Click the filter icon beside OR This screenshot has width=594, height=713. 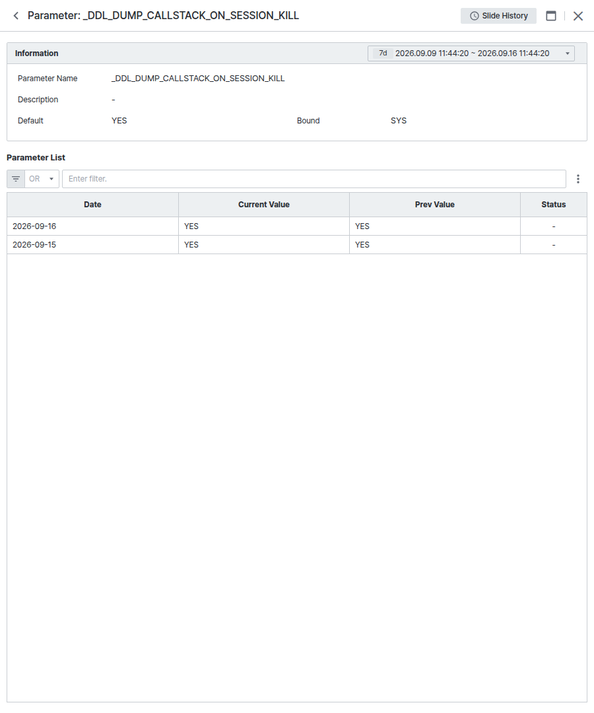(x=16, y=179)
